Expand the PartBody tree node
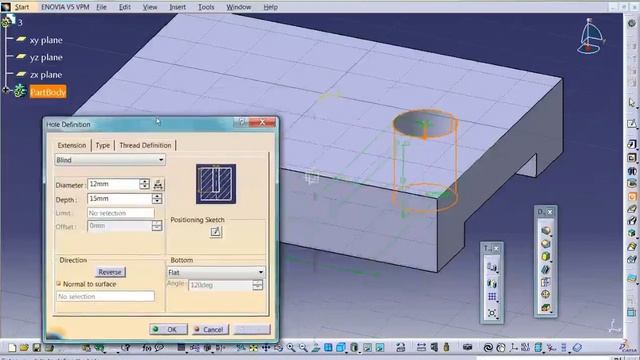 (x=6, y=90)
